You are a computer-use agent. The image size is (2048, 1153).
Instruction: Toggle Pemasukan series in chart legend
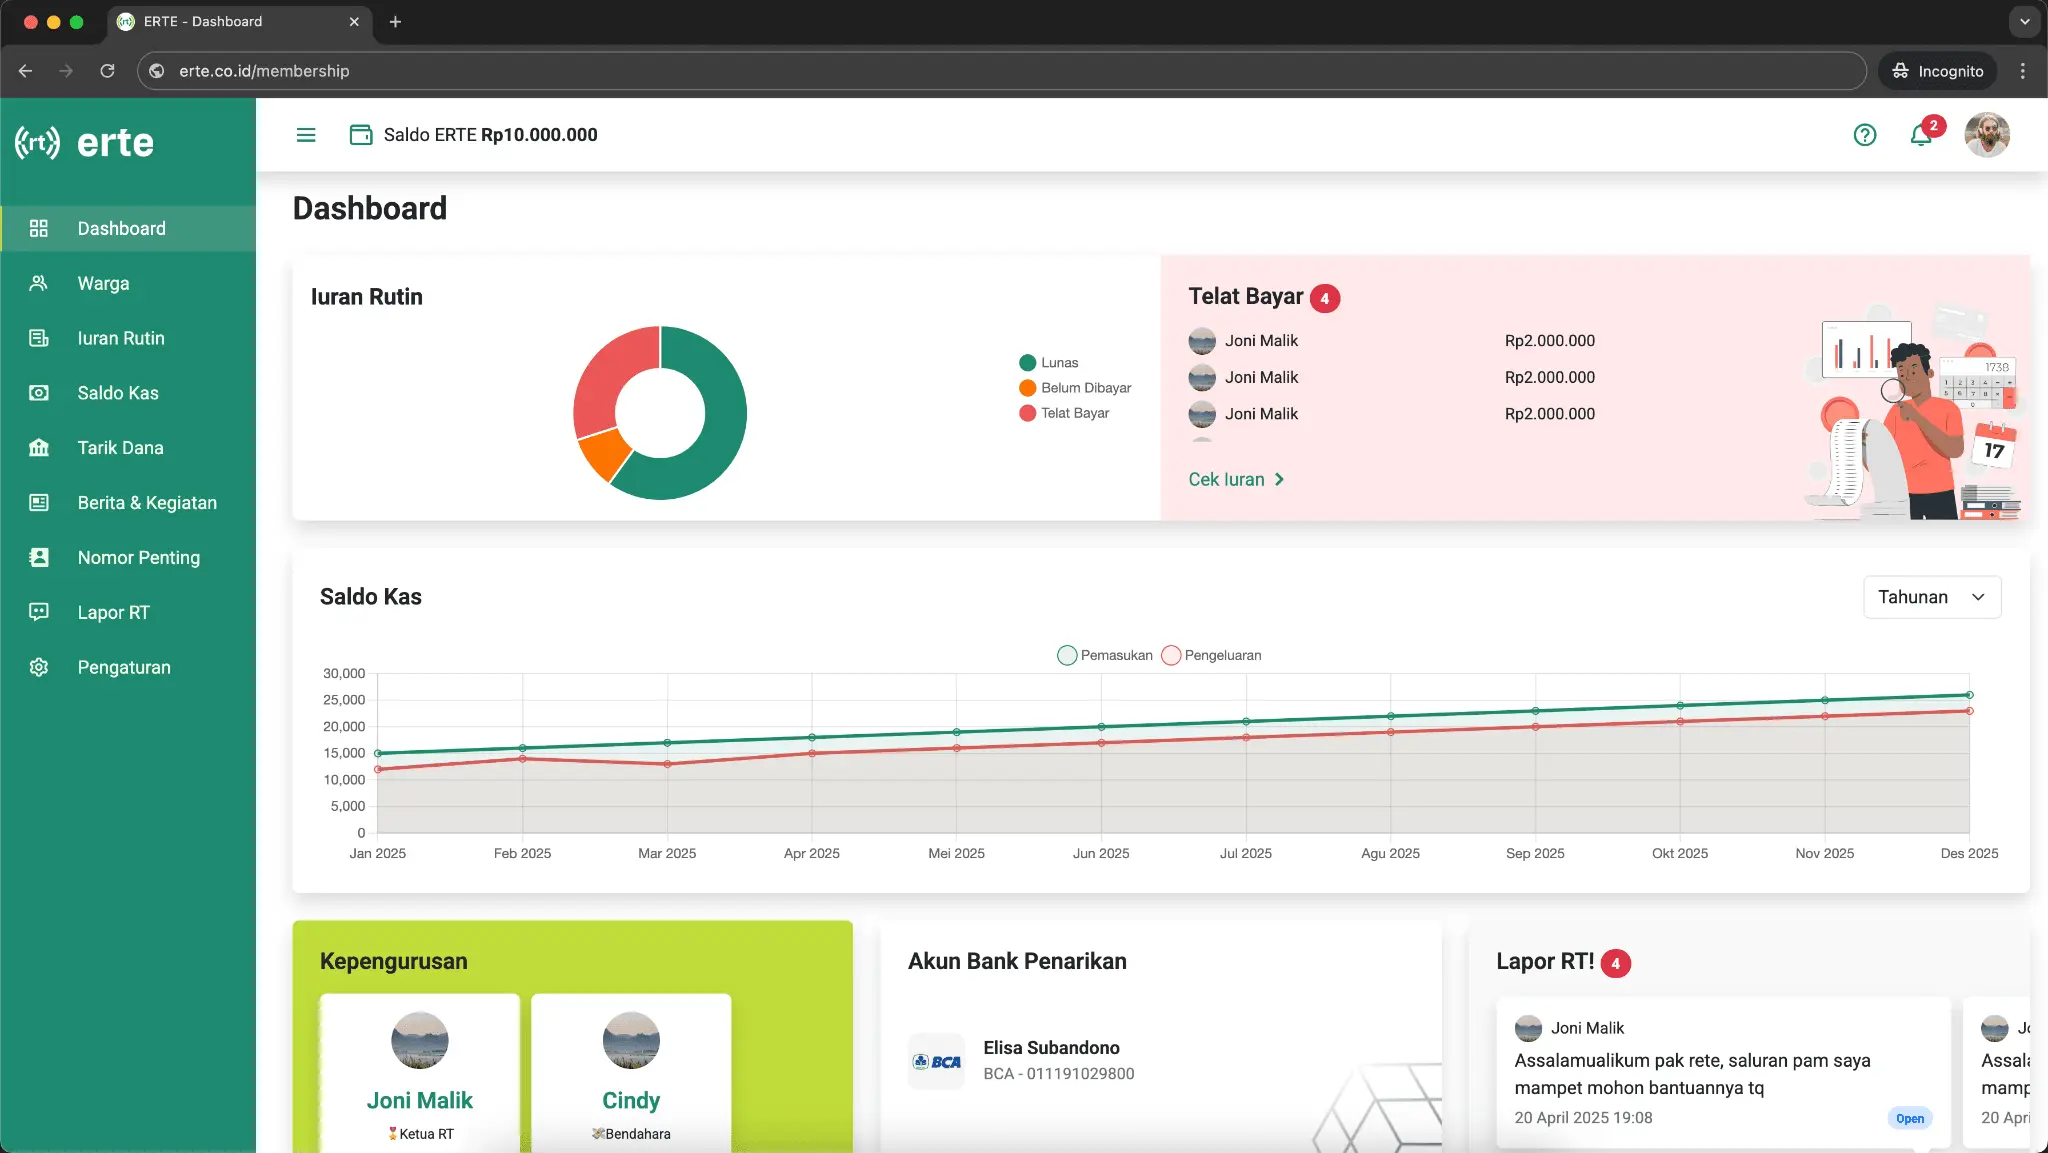[1105, 655]
